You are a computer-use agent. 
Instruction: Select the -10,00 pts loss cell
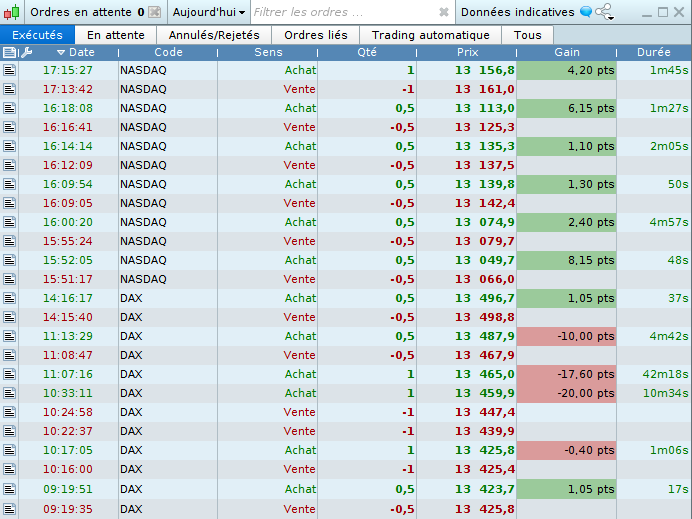(566, 336)
